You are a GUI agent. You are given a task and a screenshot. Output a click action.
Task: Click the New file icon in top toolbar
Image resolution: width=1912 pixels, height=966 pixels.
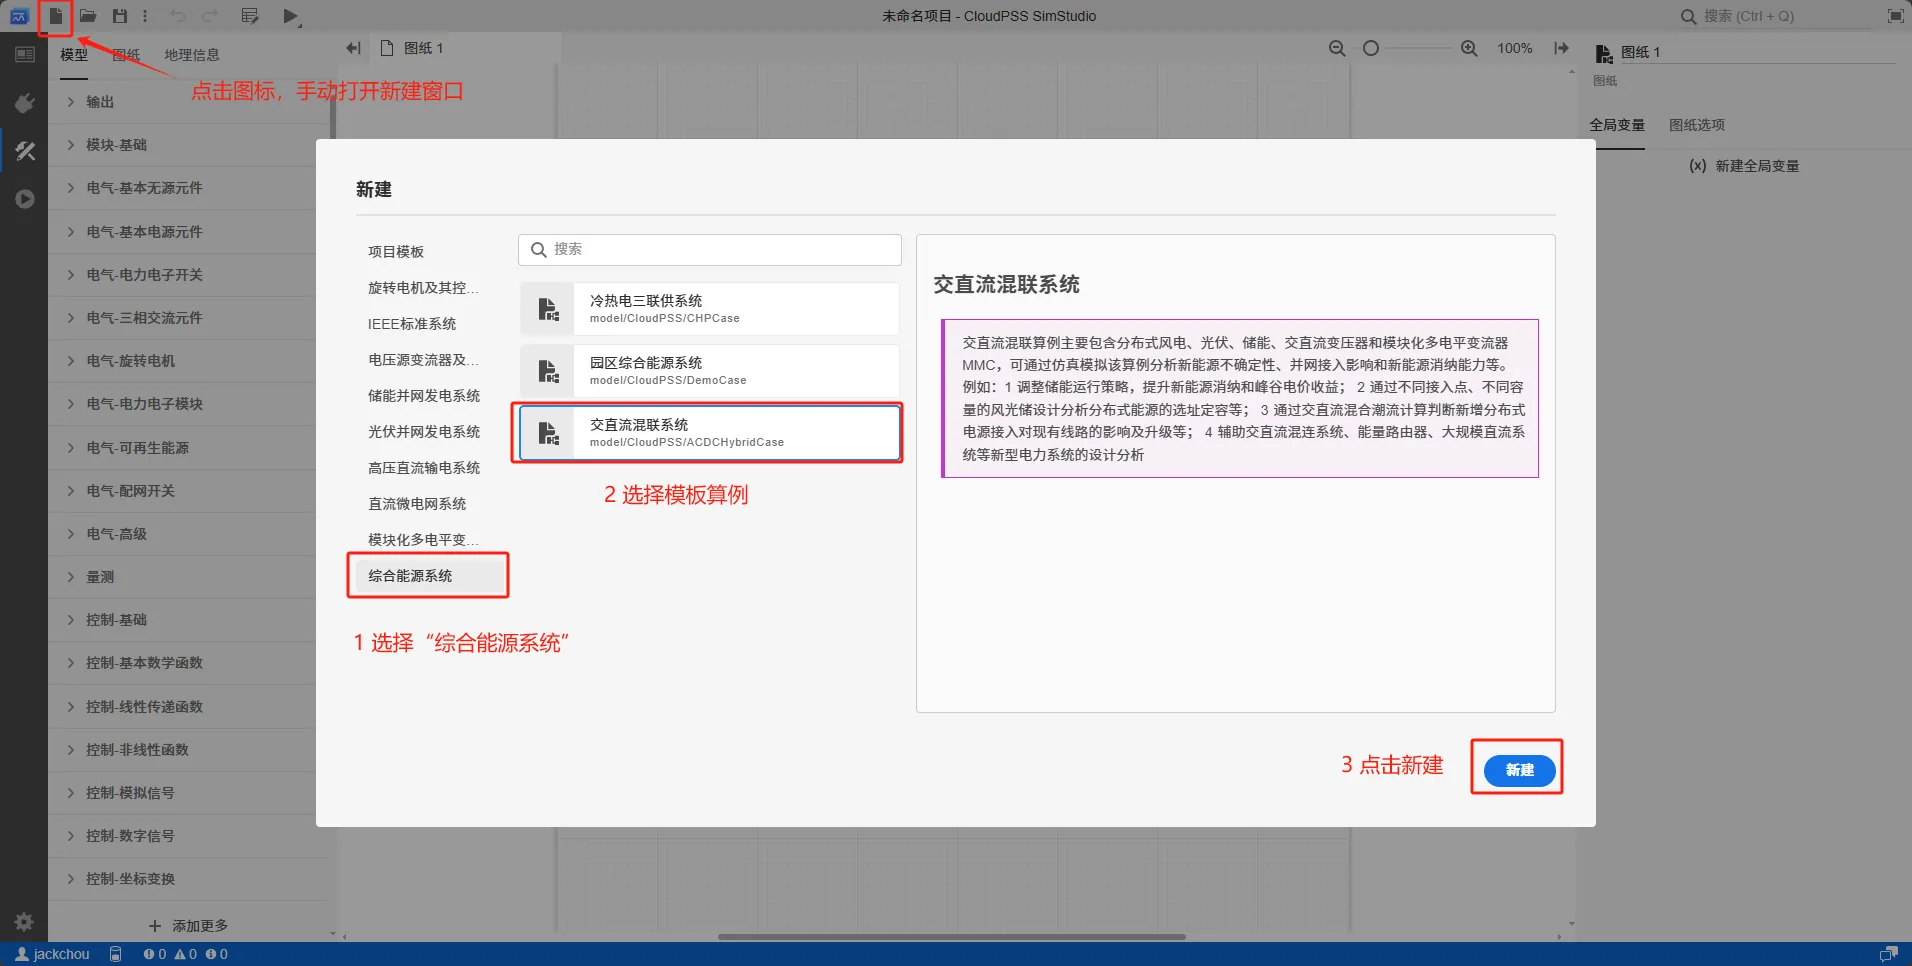click(56, 16)
